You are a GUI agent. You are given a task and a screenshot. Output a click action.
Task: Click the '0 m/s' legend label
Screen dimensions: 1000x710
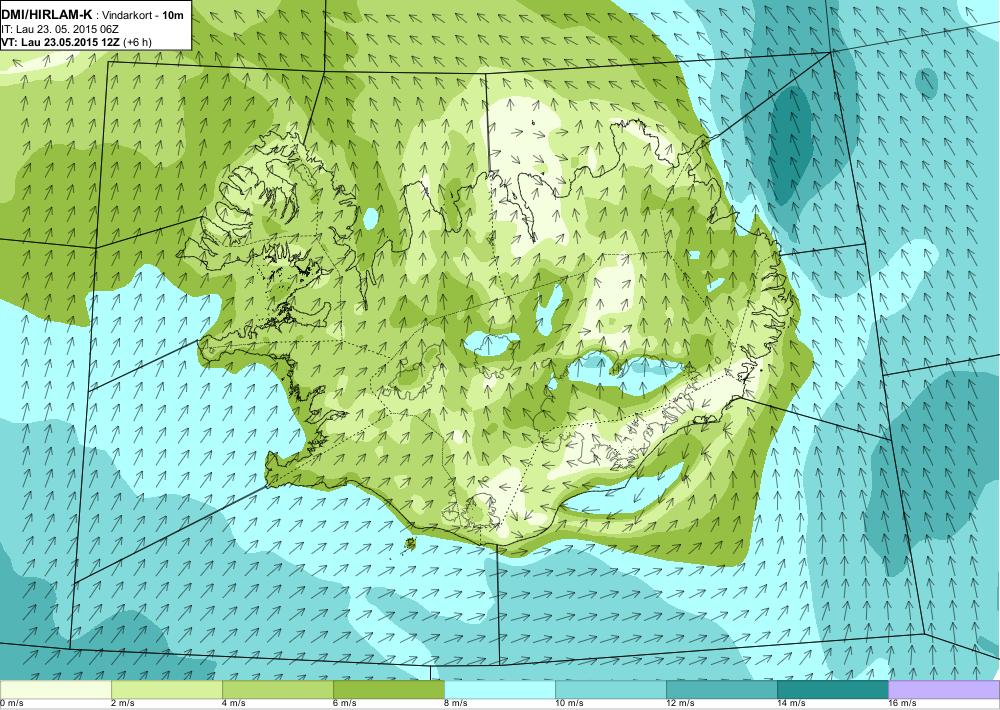11,703
